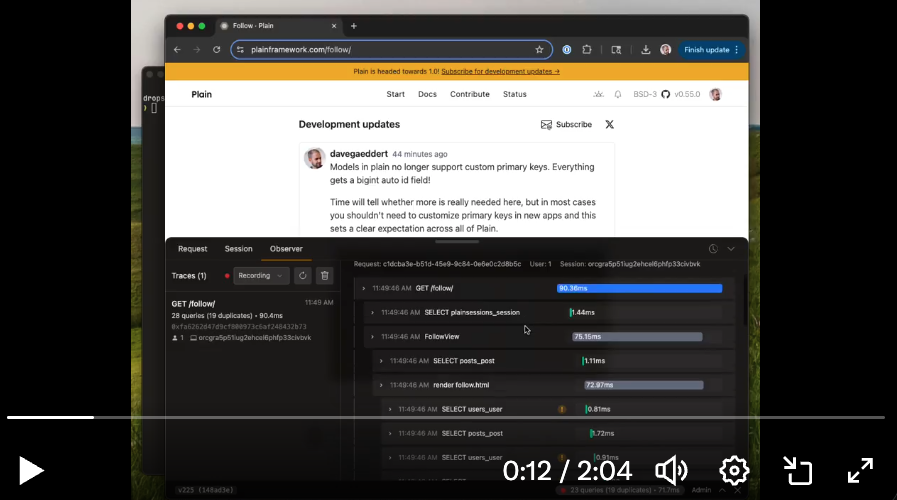Open Start in site navigation

pyautogui.click(x=395, y=94)
